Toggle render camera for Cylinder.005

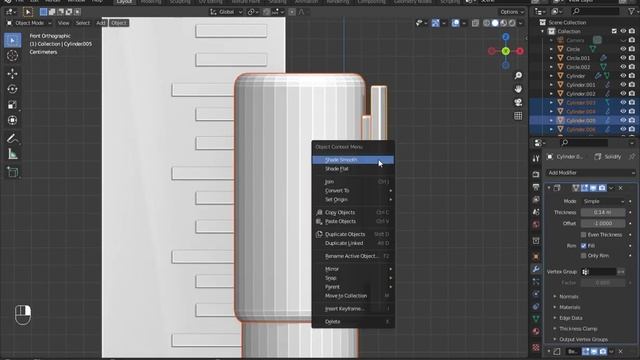(x=632, y=120)
